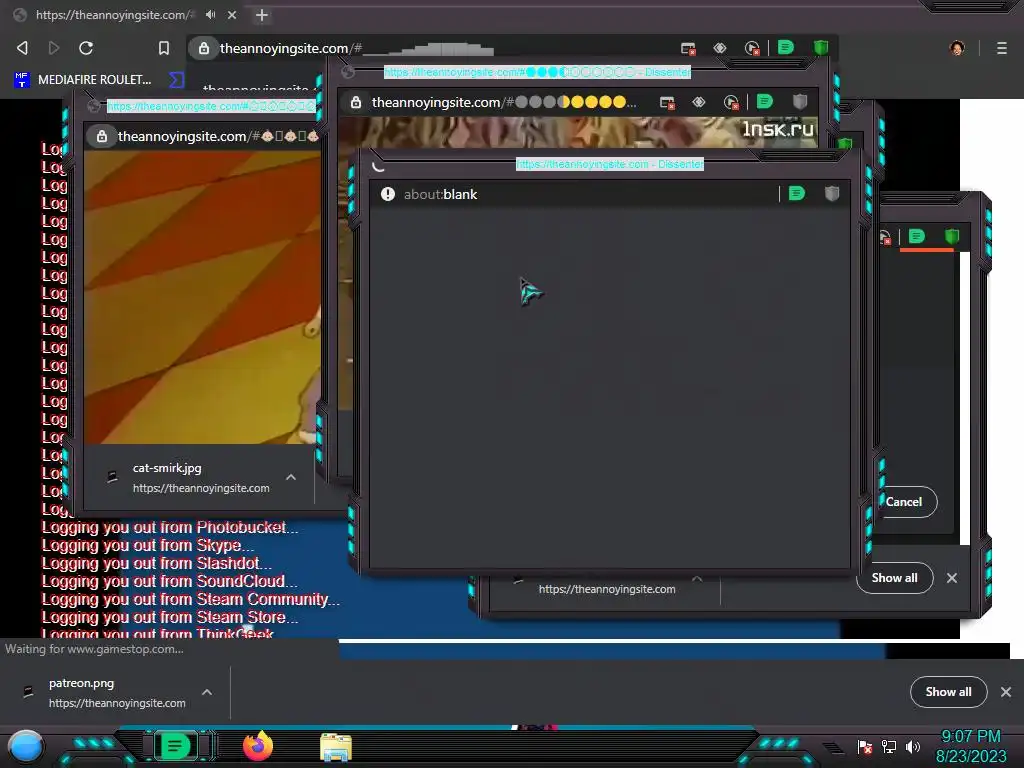Click Show all in the right window's download bar
1024x768 pixels.
coord(895,578)
